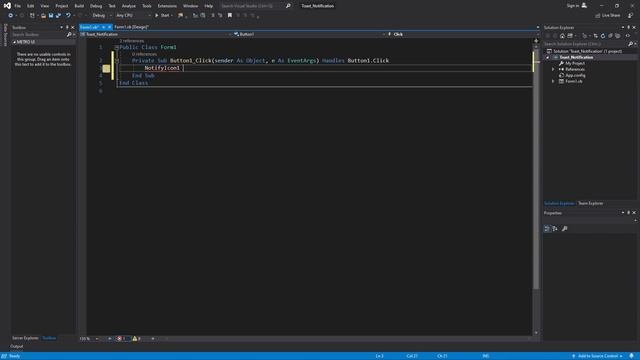The image size is (640, 360).
Task: Collapse the Public Class Form1 block
Action: click(x=117, y=47)
